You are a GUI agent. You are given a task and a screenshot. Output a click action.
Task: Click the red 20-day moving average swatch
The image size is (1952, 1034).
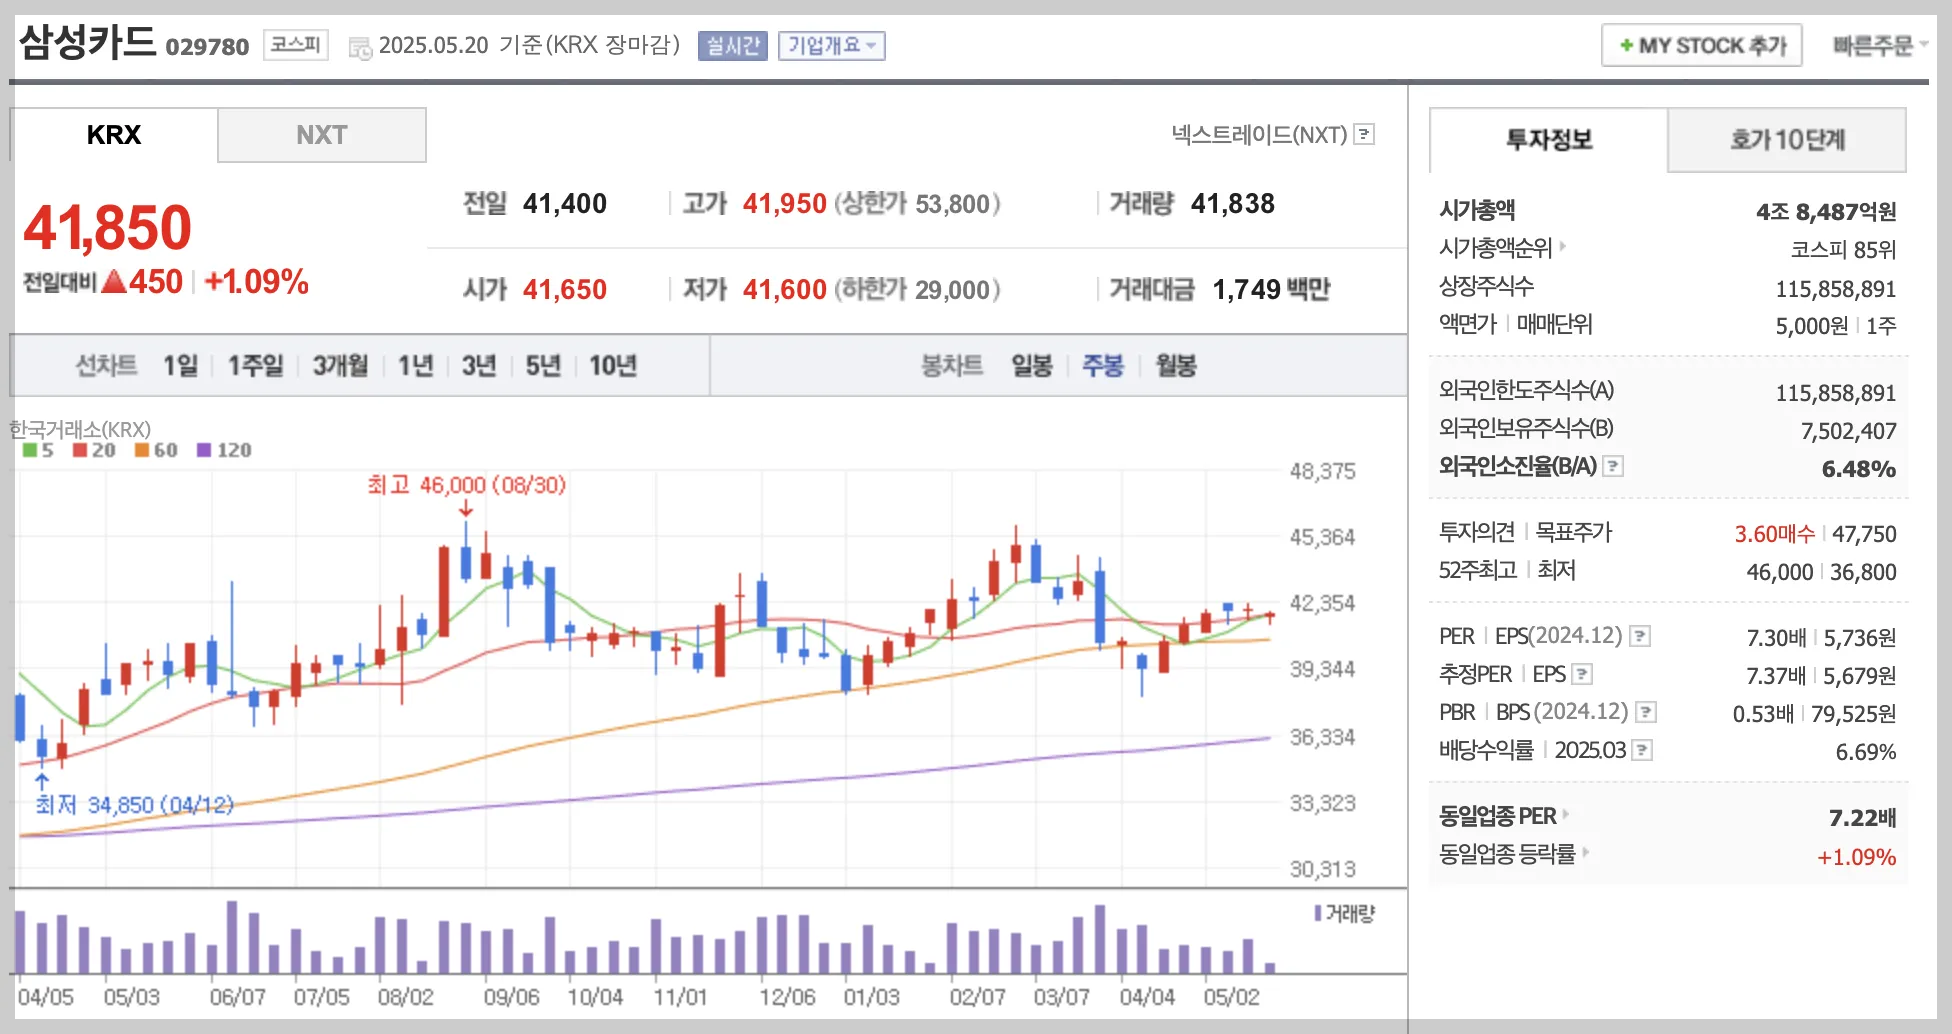(80, 450)
